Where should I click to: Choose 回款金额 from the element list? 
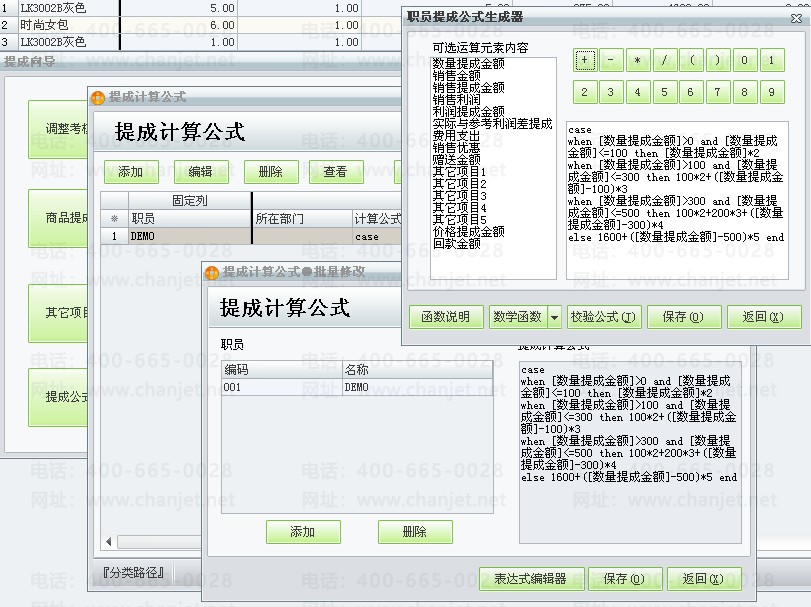coord(456,243)
